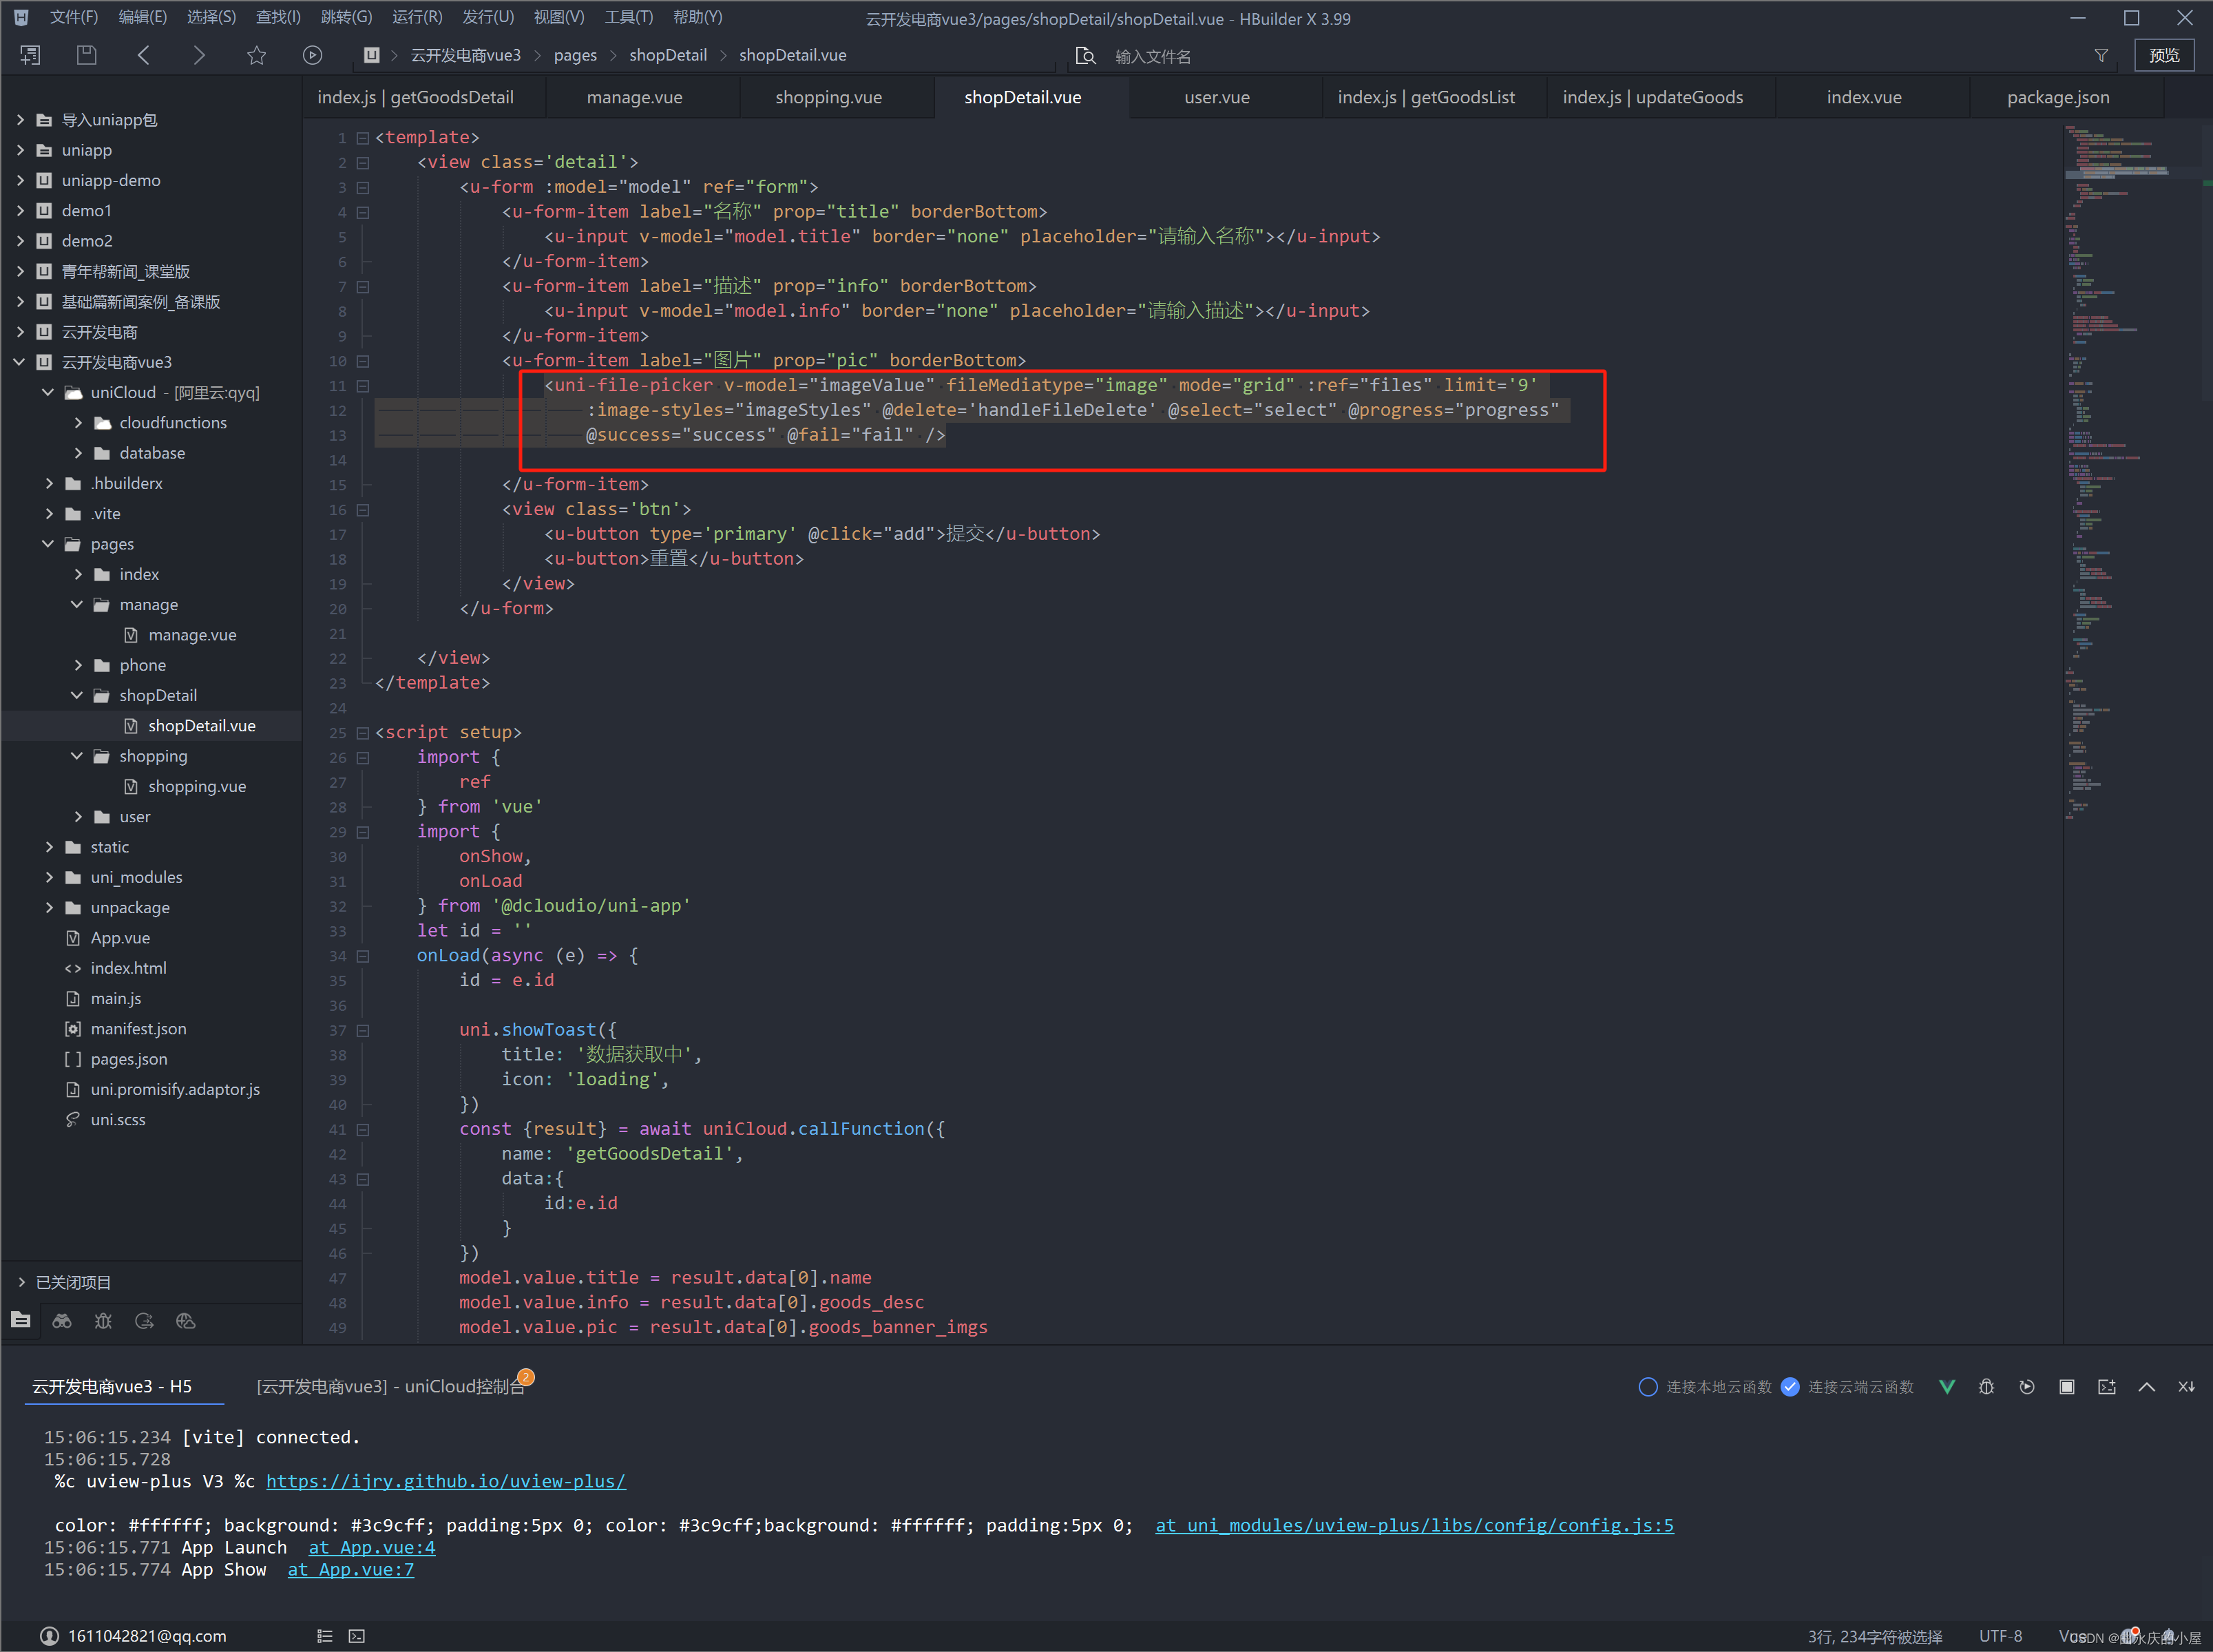Image resolution: width=2213 pixels, height=1652 pixels.
Task: Click the list icon in status bar
Action: tap(324, 1636)
